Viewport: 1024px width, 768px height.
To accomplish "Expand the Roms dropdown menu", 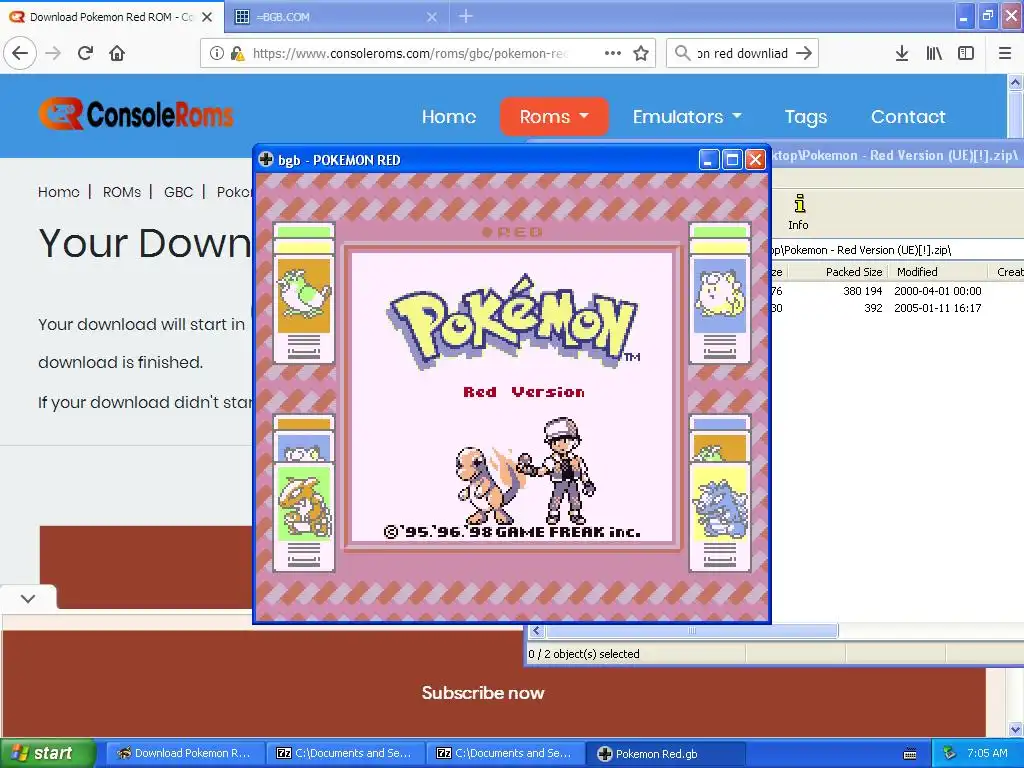I will [x=554, y=117].
